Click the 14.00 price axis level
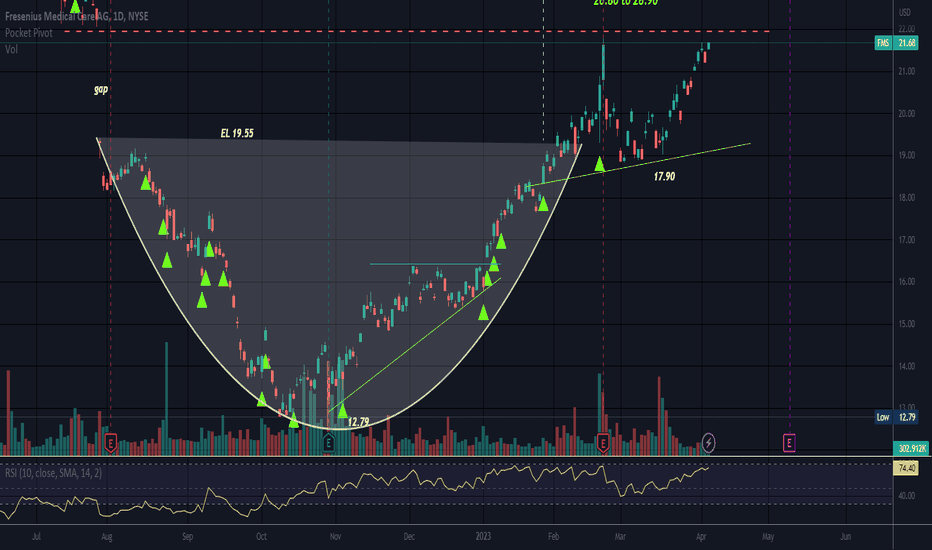Viewport: 932px width, 550px height. (906, 366)
